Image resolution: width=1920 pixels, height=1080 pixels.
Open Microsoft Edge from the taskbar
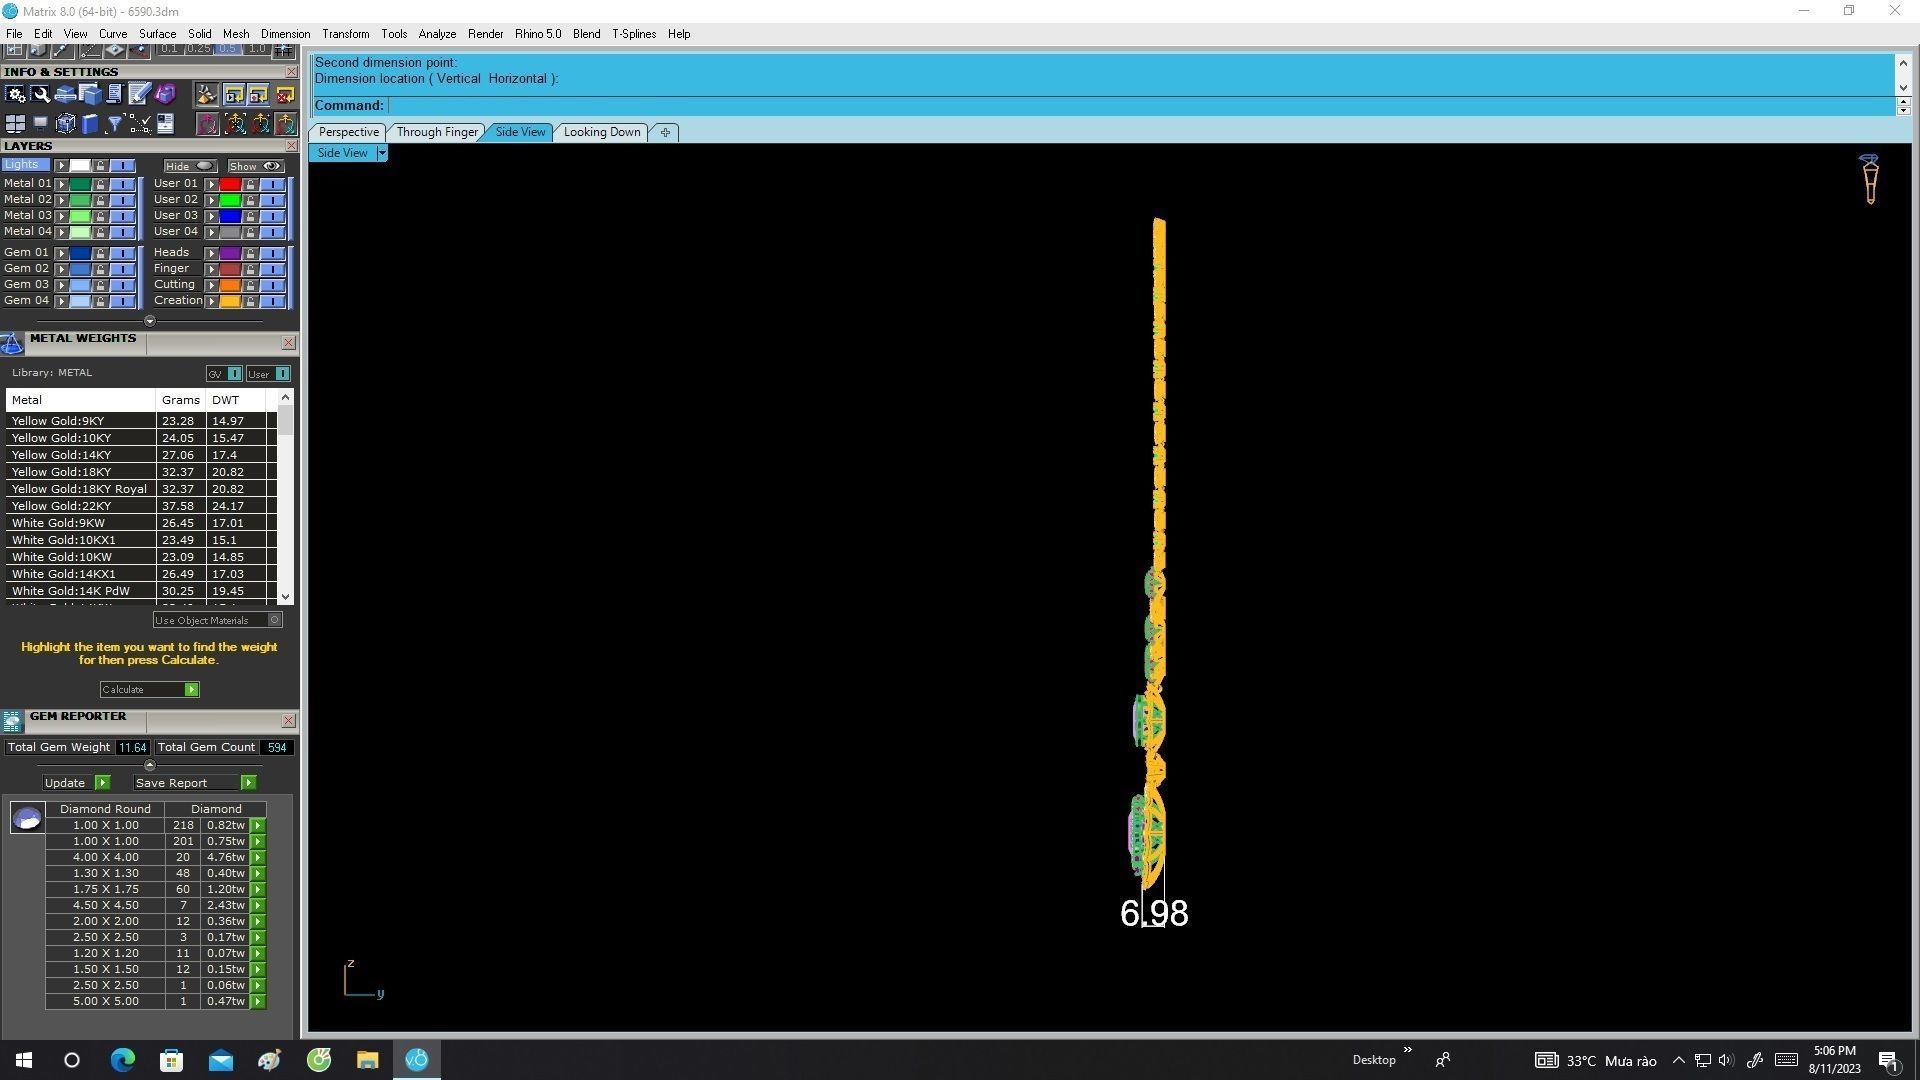122,1060
